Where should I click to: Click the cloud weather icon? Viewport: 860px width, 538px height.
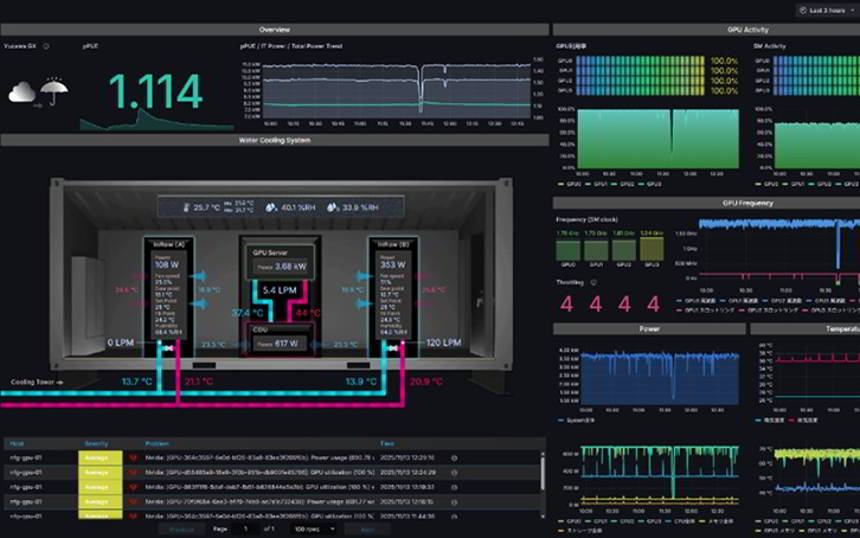22,93
